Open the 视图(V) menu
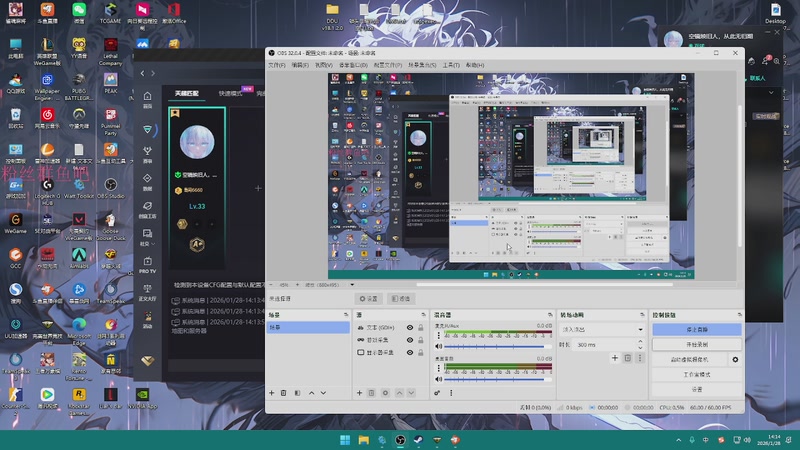 [x=323, y=65]
